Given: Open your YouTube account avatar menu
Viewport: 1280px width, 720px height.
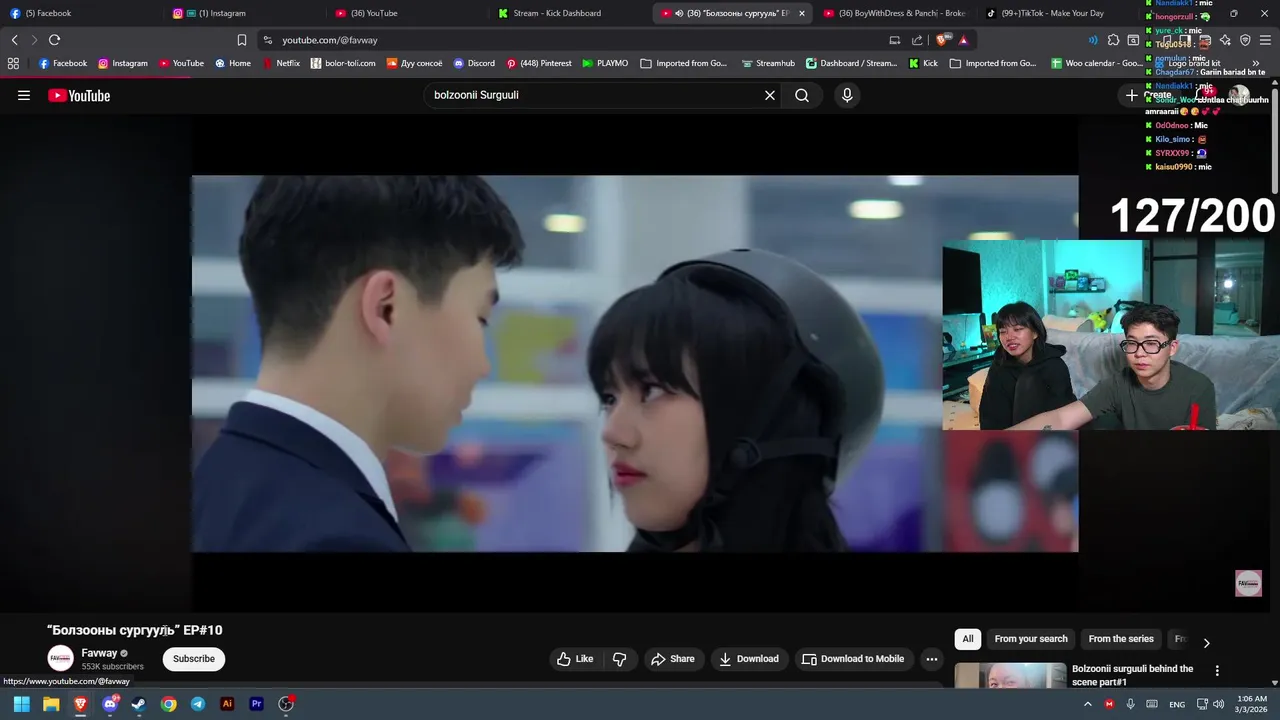Looking at the screenshot, I should (1239, 95).
